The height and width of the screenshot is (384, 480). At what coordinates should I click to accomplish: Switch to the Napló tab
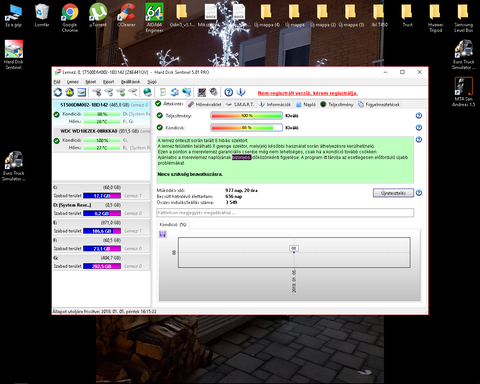306,104
